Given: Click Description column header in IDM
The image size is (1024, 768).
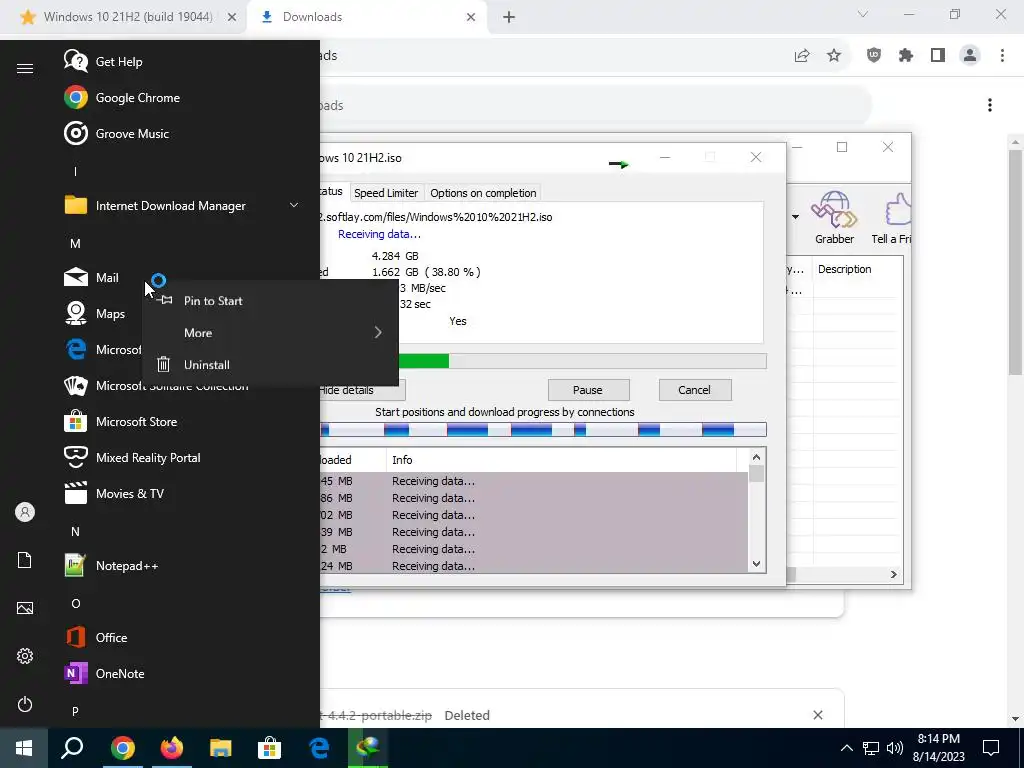Looking at the screenshot, I should [x=856, y=269].
